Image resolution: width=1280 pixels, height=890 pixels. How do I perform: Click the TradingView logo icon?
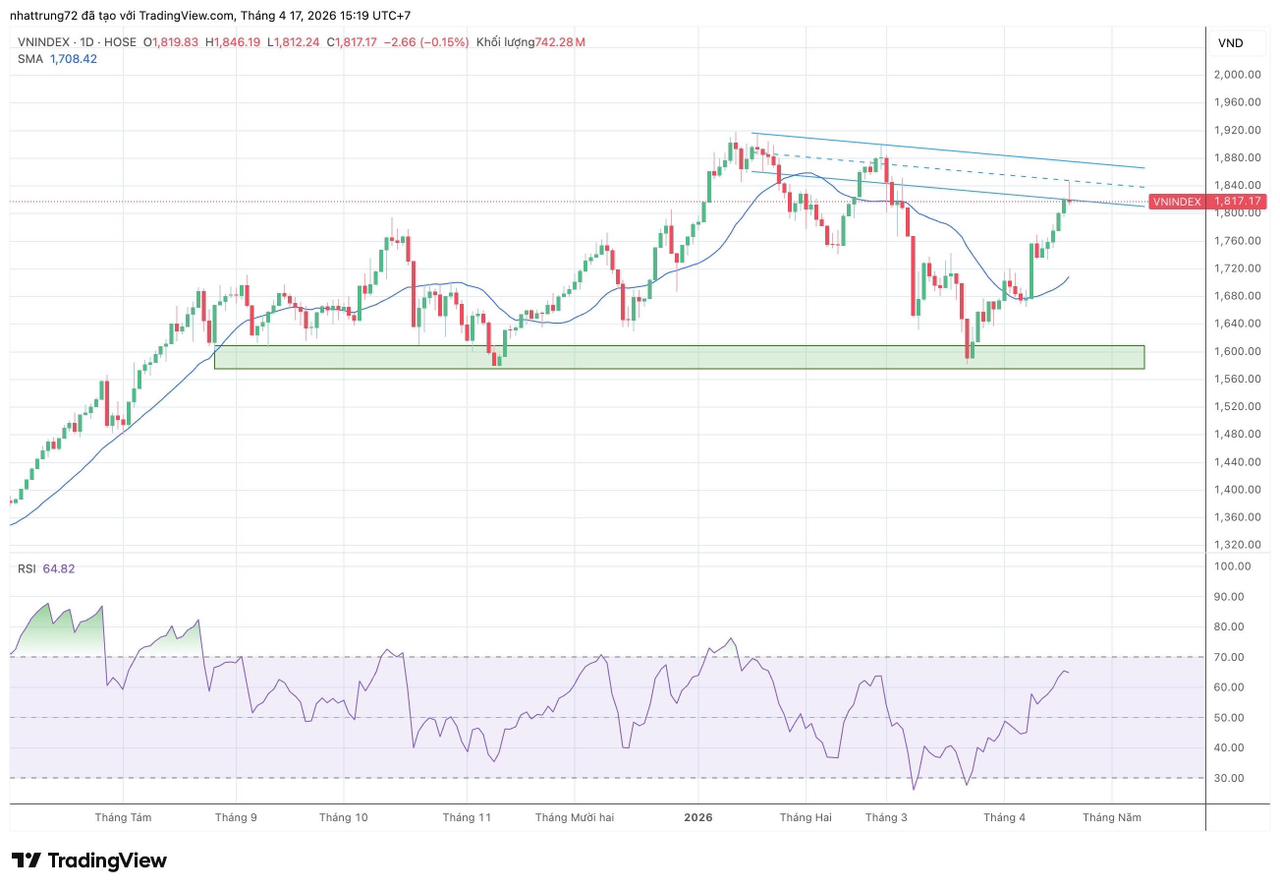pos(27,861)
